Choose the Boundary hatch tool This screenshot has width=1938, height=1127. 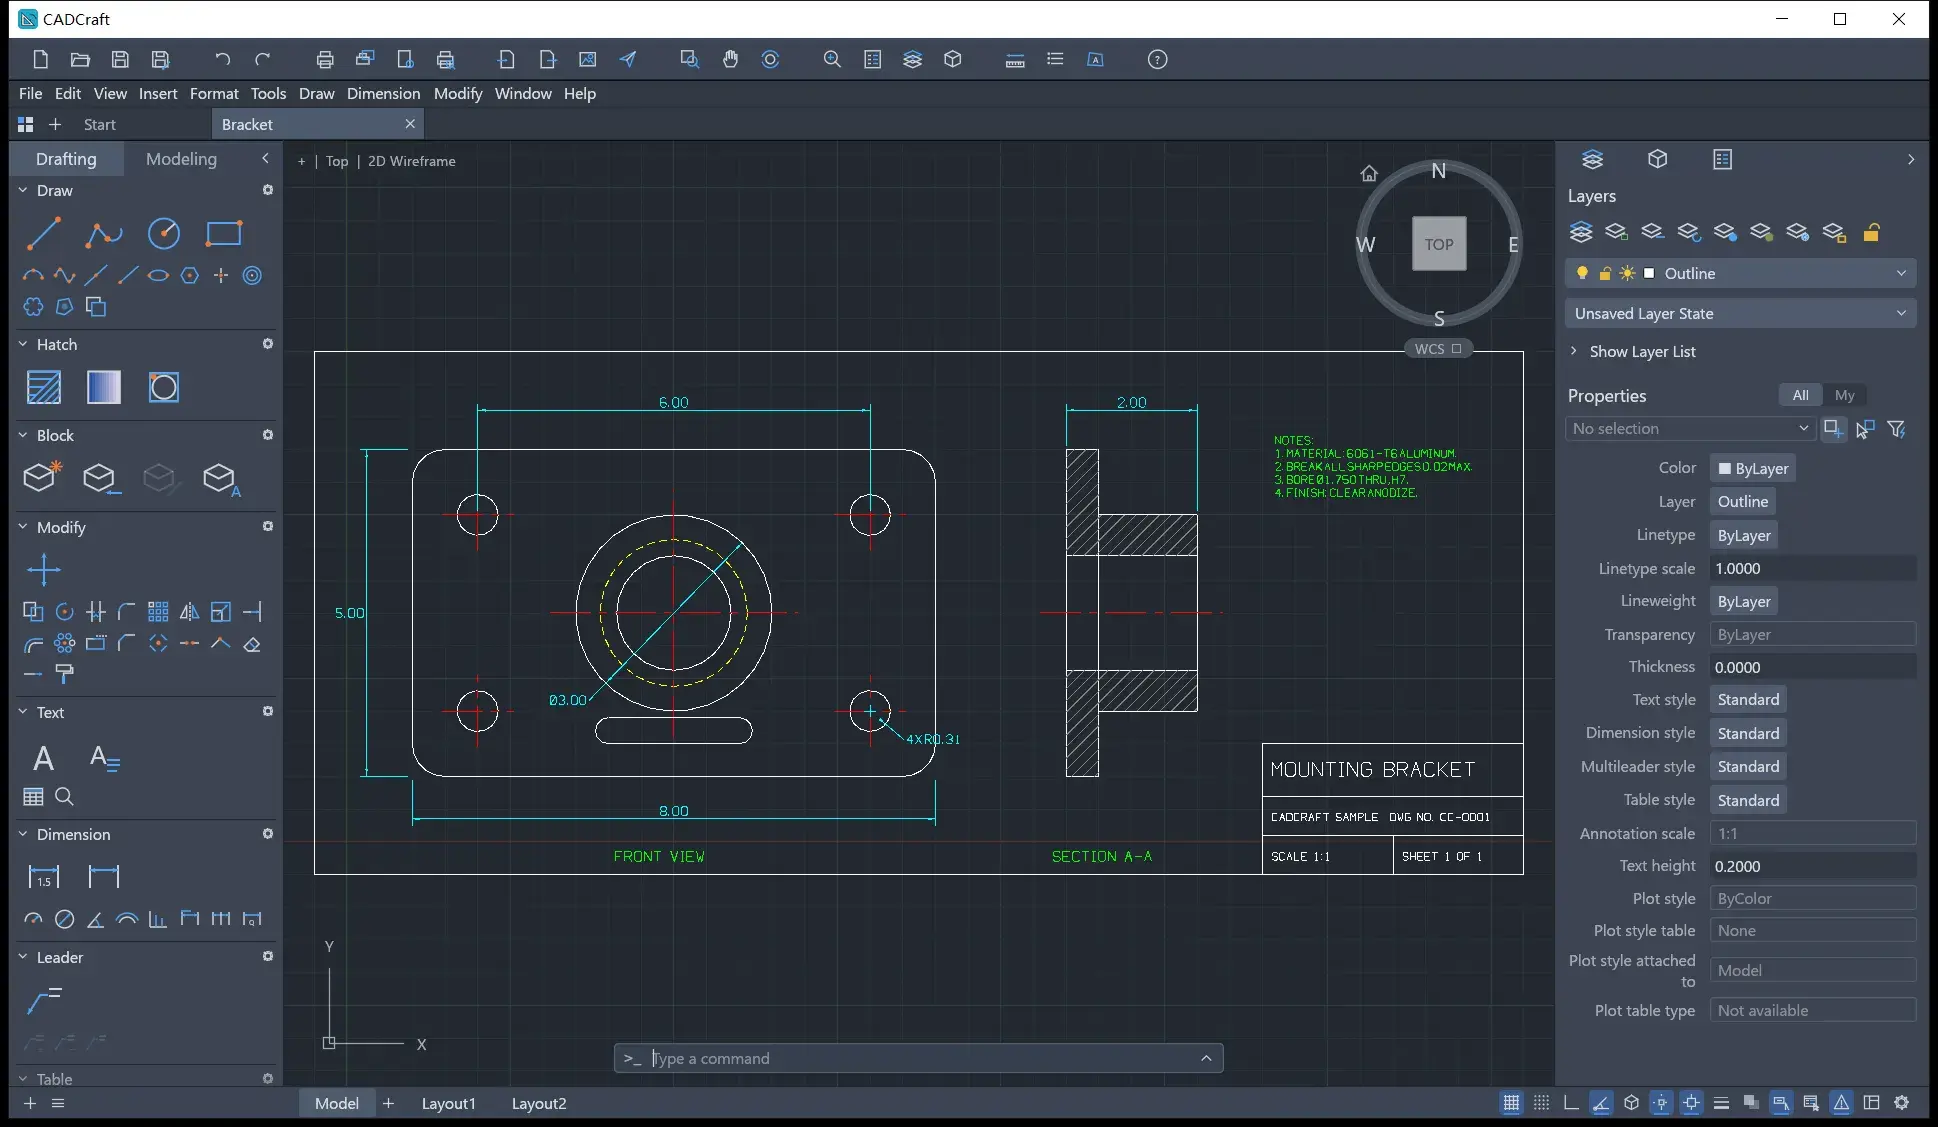click(164, 387)
